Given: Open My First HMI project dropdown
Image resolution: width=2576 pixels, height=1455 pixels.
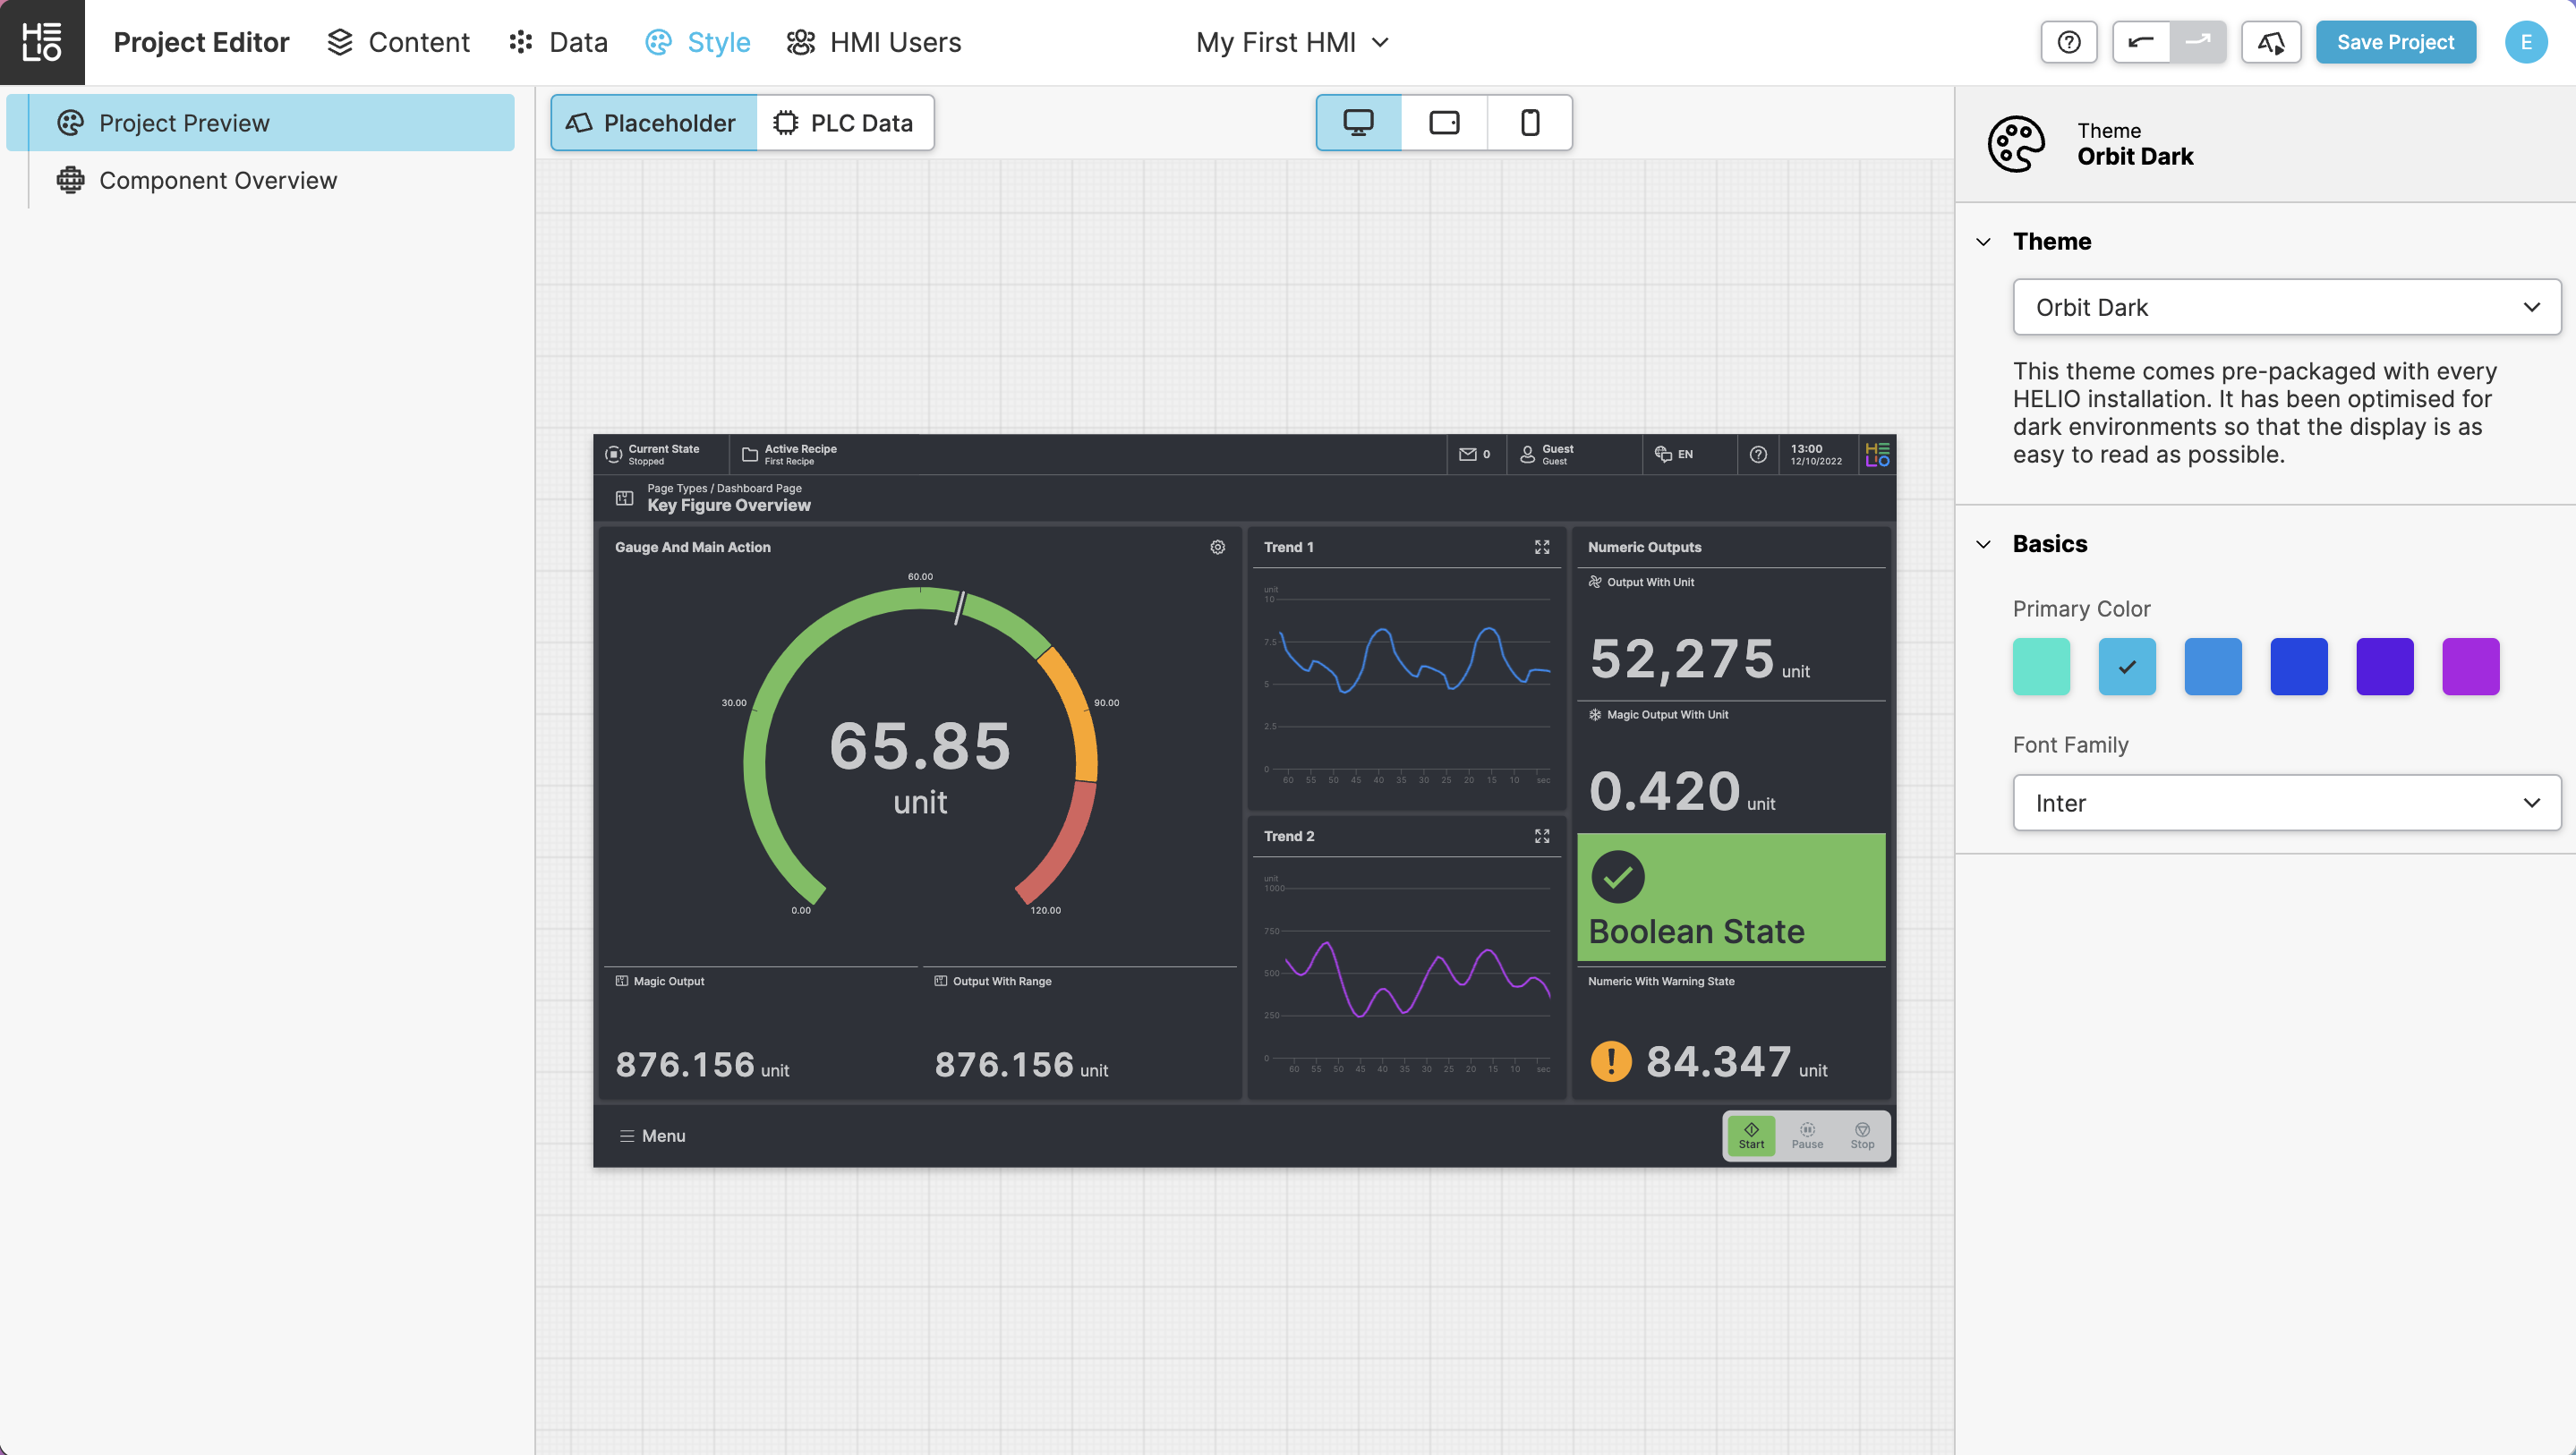Looking at the screenshot, I should click(x=1292, y=42).
